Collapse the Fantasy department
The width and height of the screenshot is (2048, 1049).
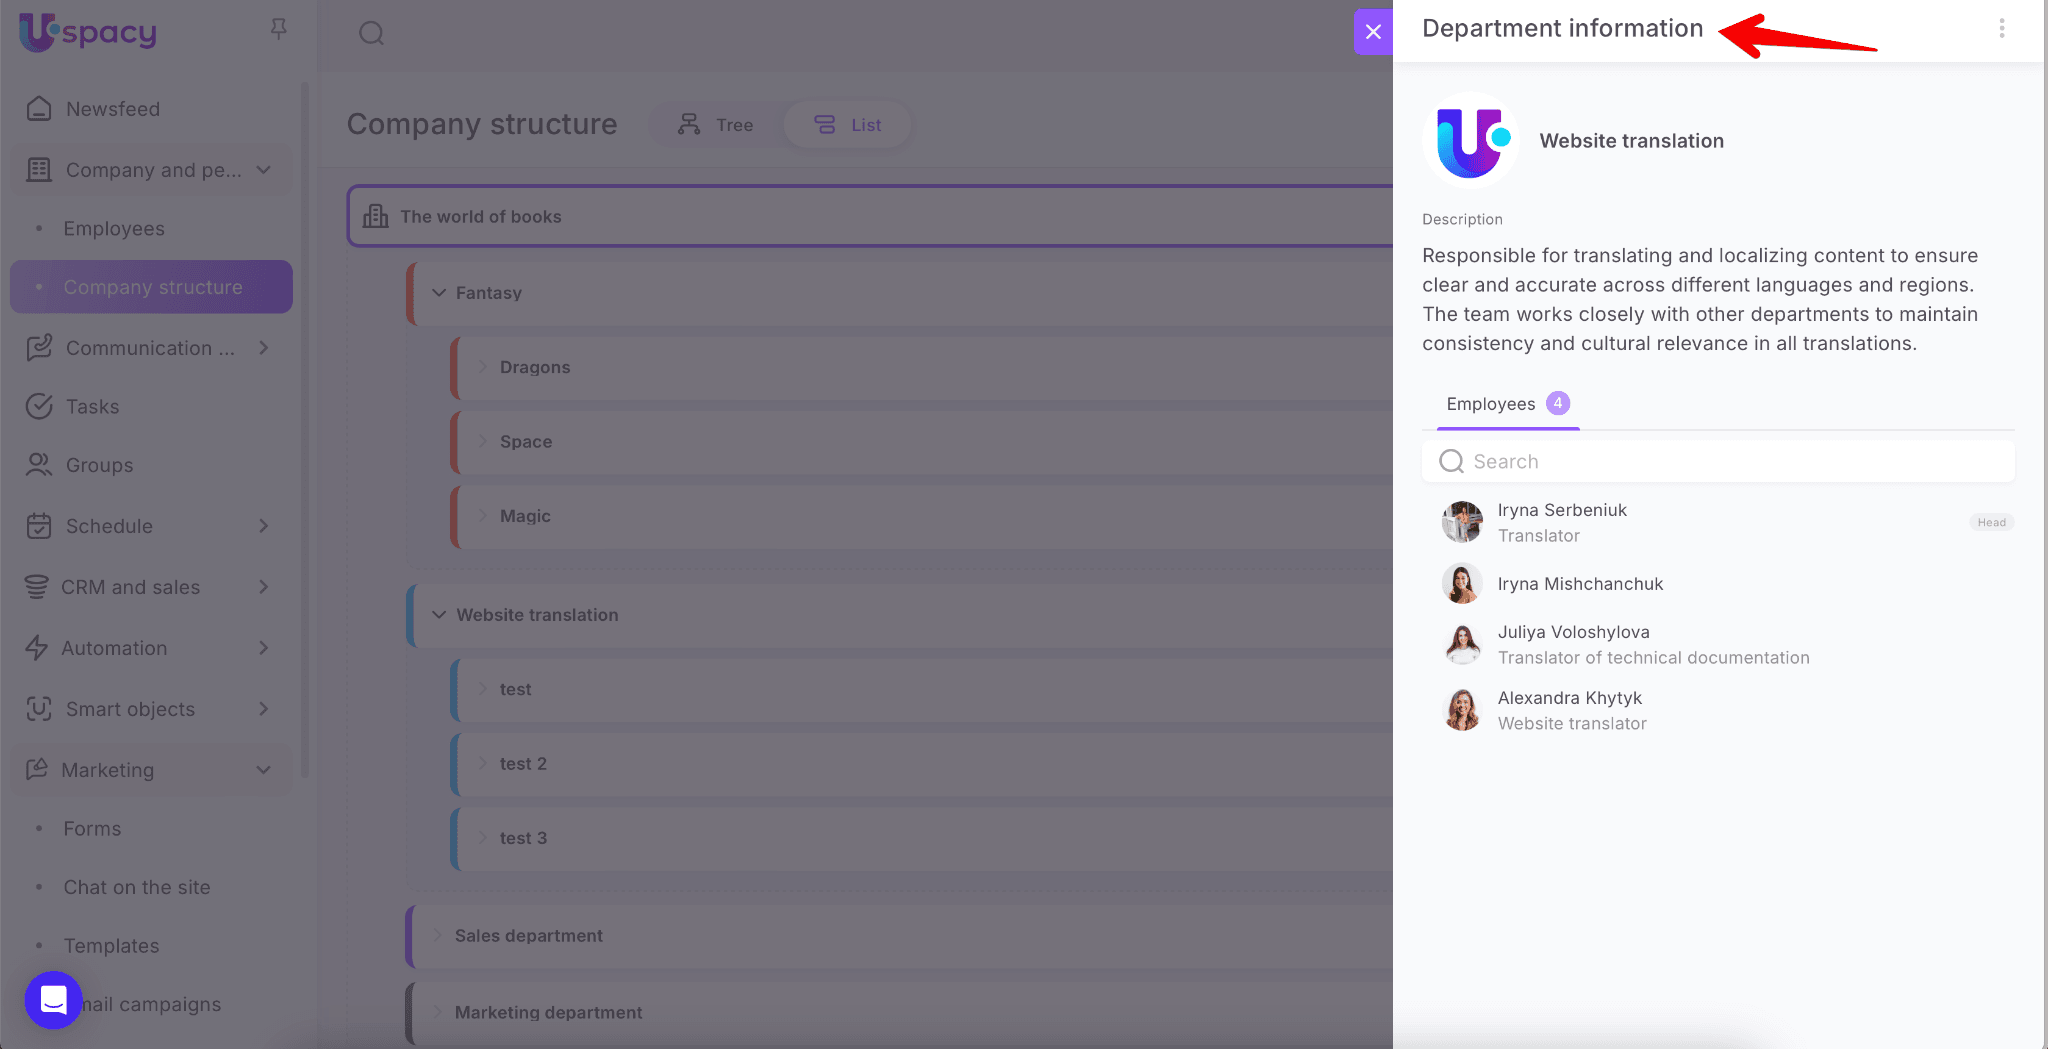click(x=439, y=293)
